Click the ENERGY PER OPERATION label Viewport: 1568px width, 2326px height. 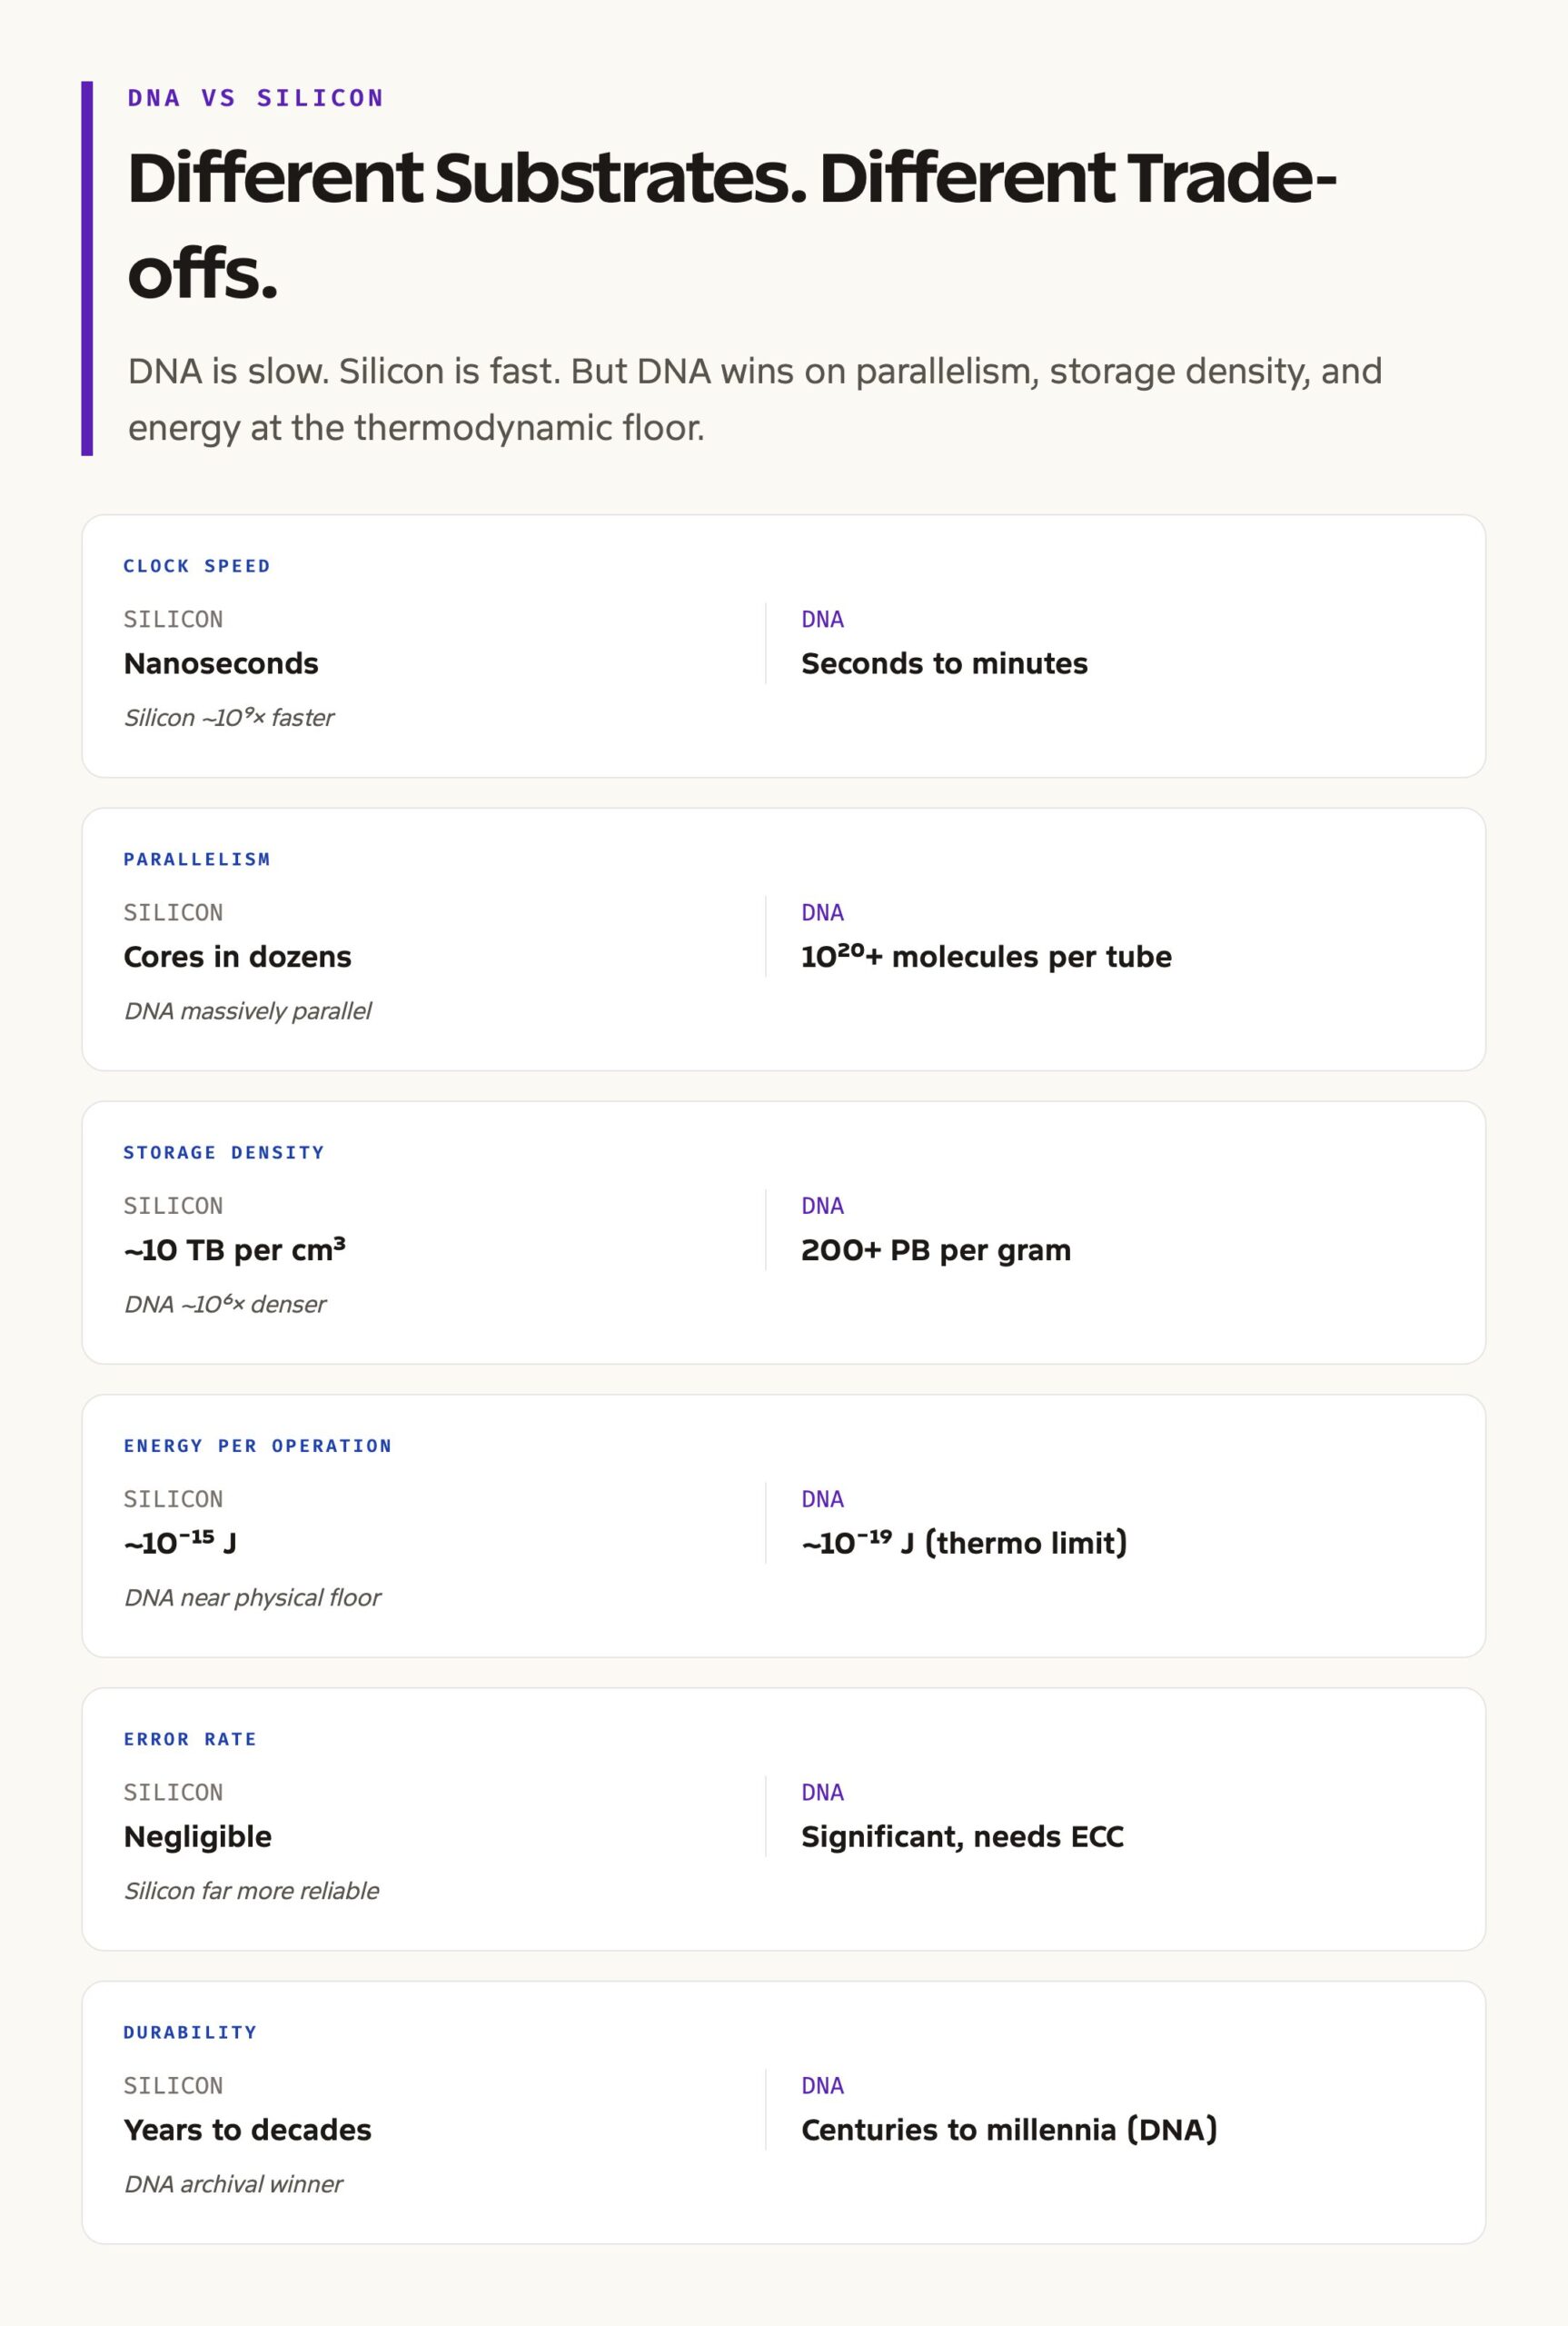258,1446
